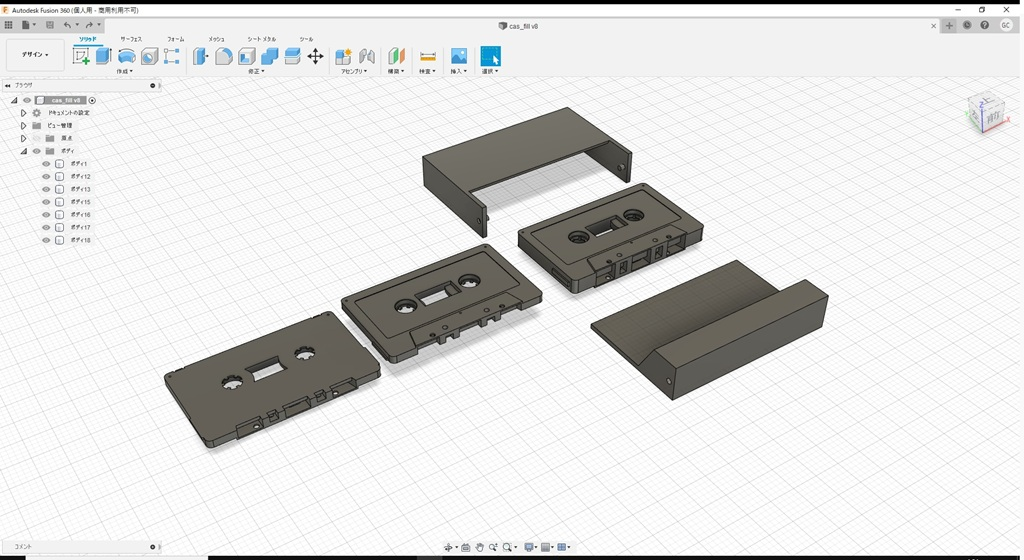
Task: Open the 修正 dropdown menu
Action: (x=256, y=71)
